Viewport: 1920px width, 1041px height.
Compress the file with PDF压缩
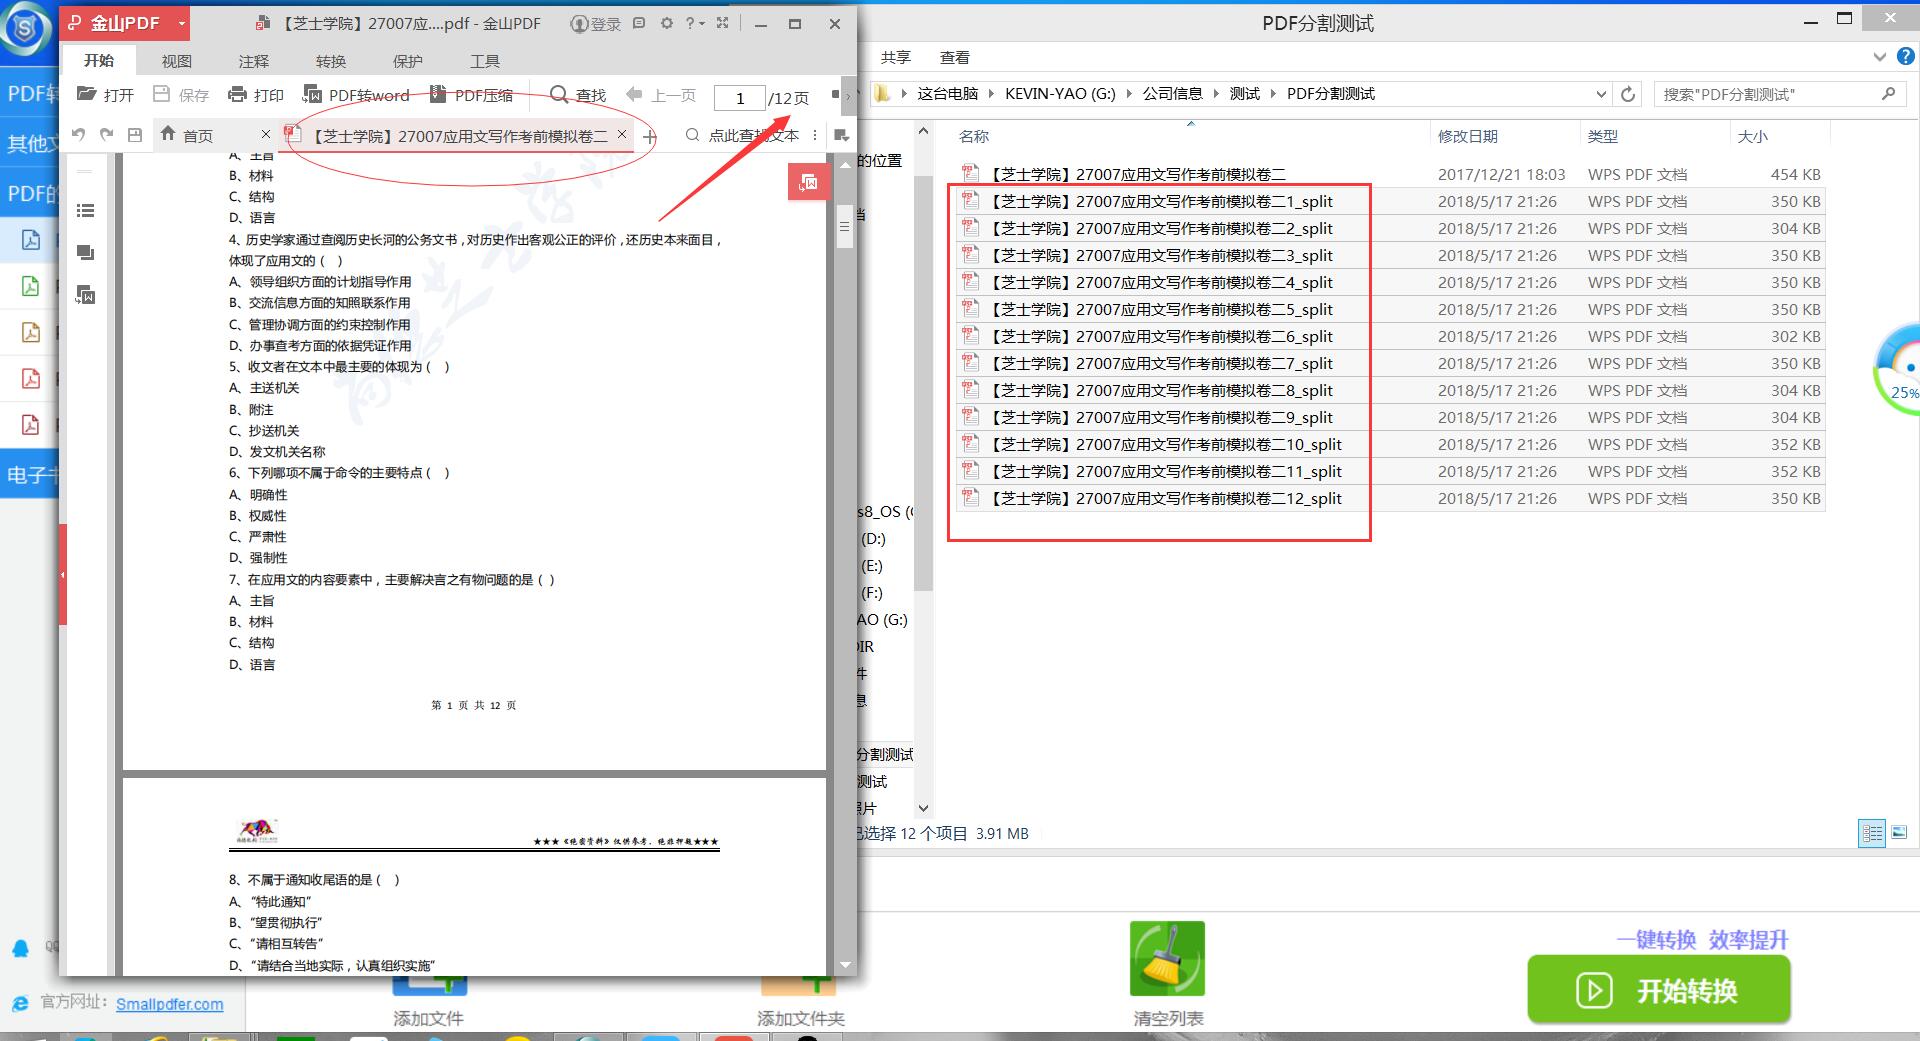coord(471,95)
